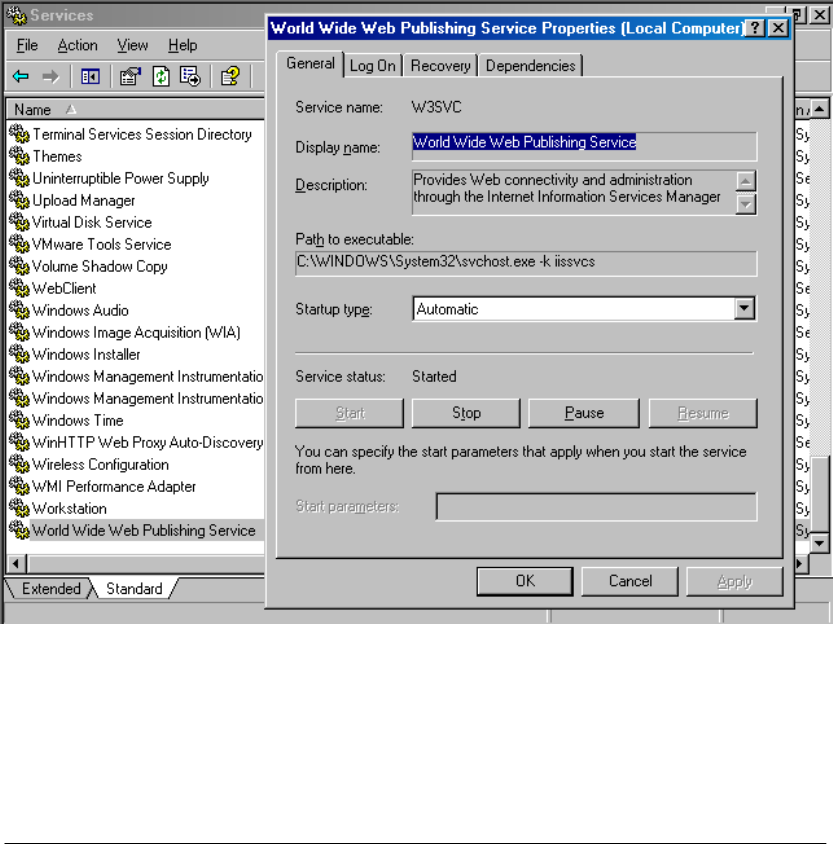Switch to the Log On tab
The image size is (833, 844).
pos(372,66)
